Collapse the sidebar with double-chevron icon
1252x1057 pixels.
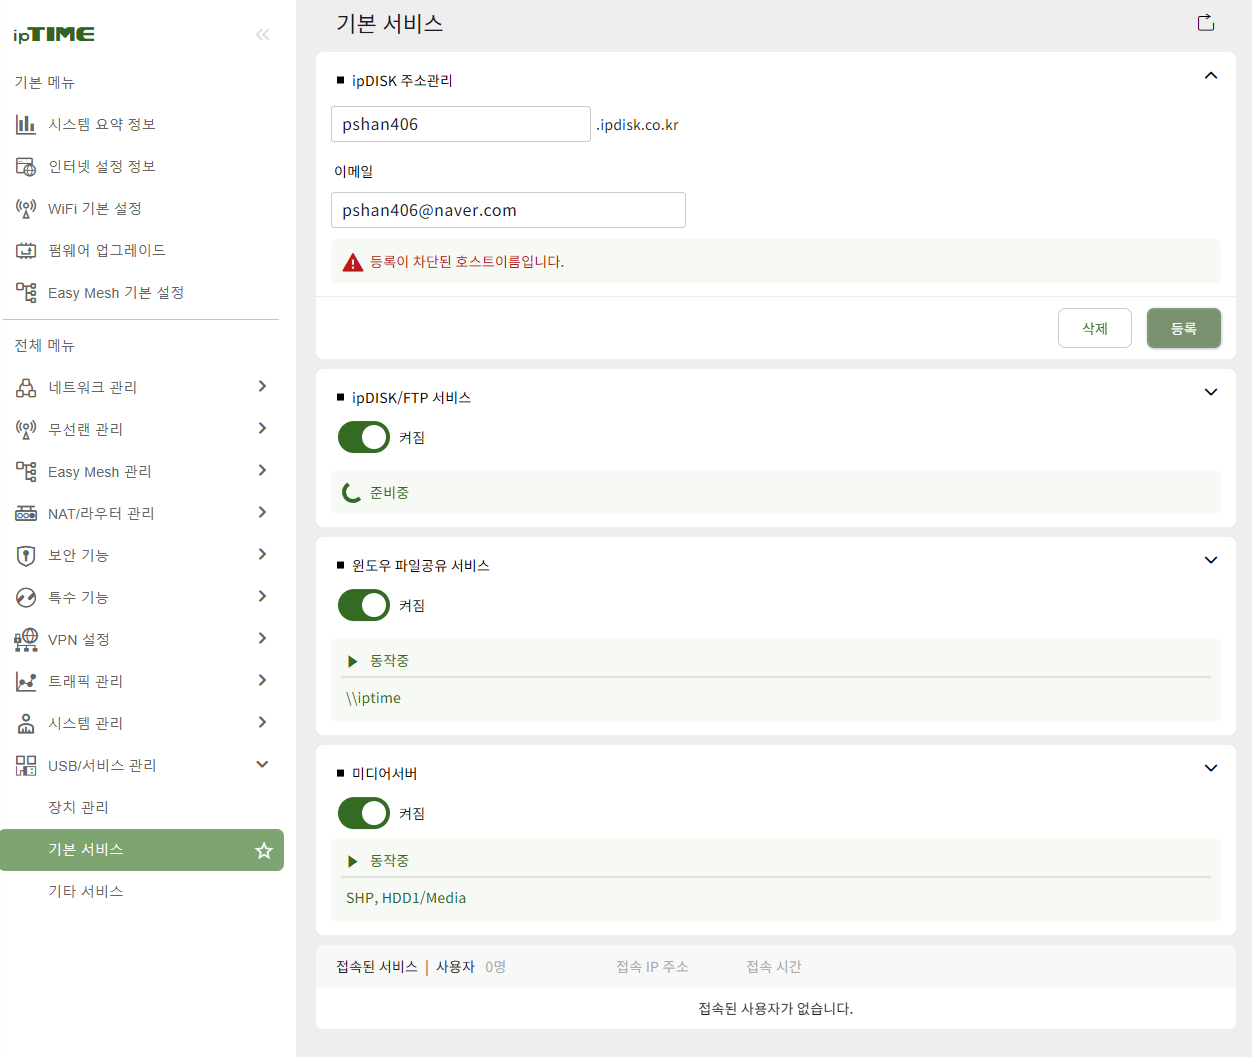click(262, 34)
